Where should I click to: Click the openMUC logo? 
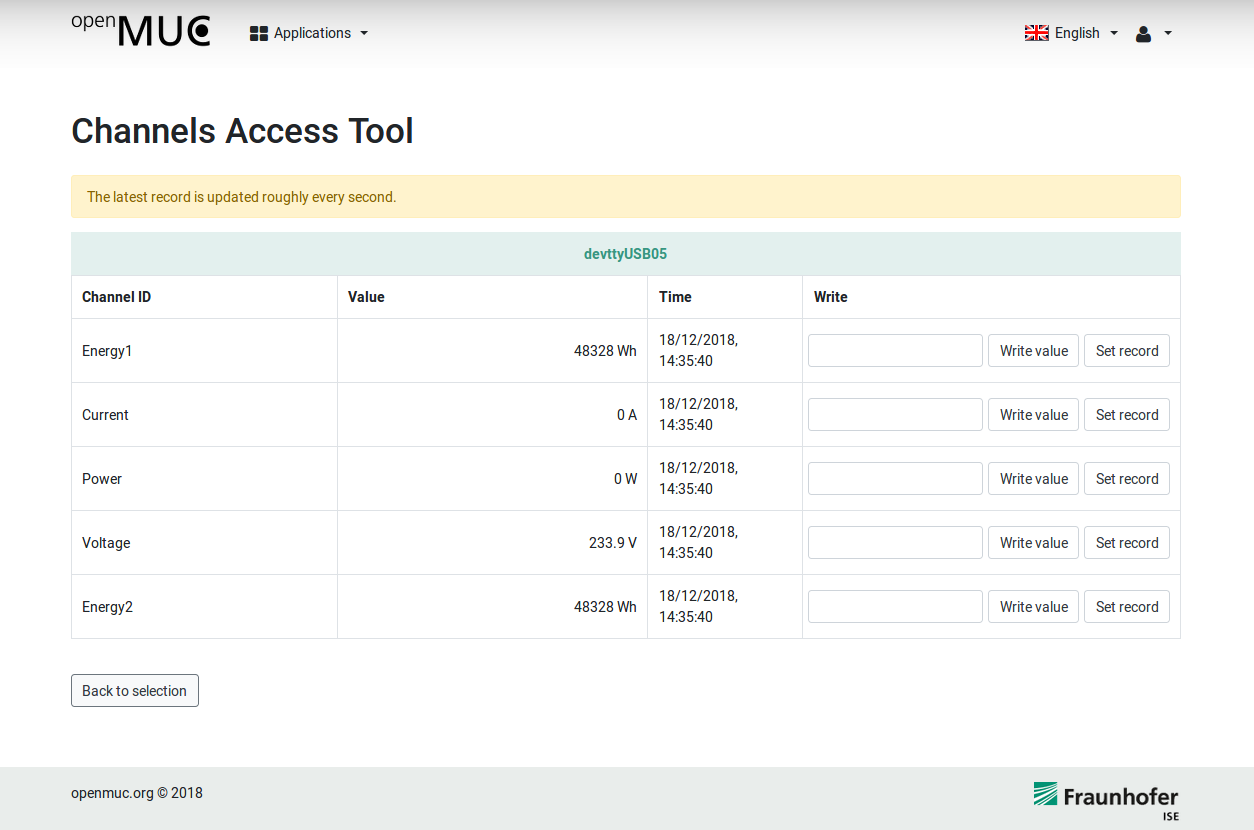140,30
